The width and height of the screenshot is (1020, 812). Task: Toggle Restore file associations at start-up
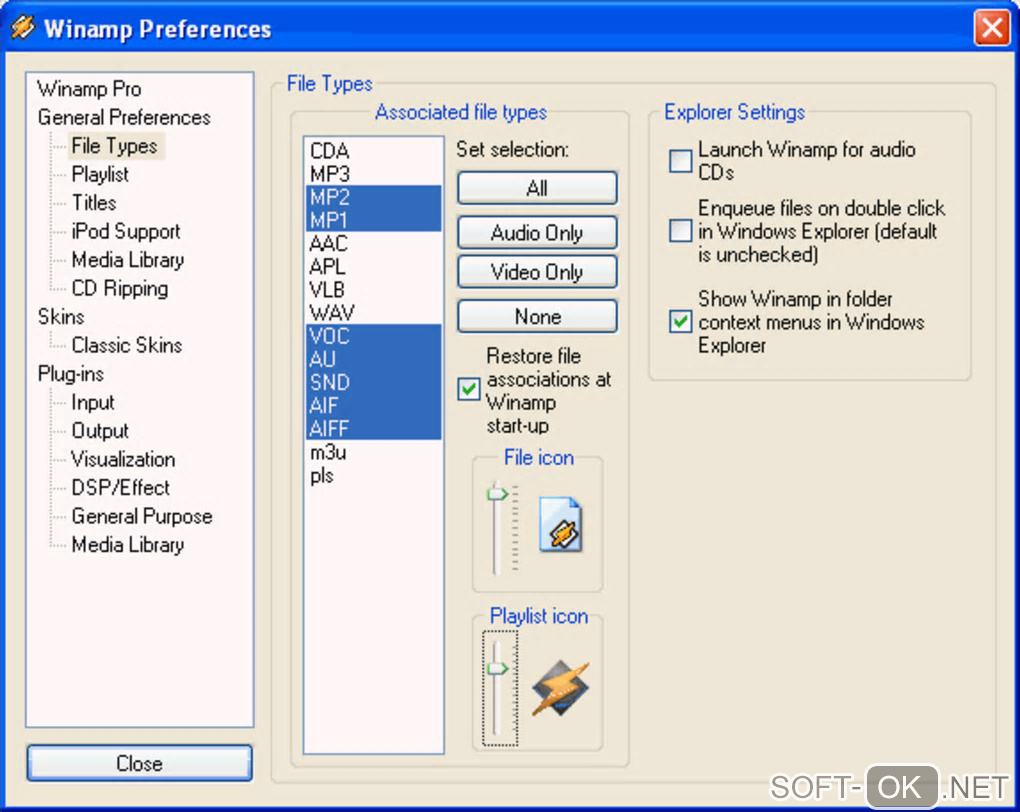coord(468,389)
